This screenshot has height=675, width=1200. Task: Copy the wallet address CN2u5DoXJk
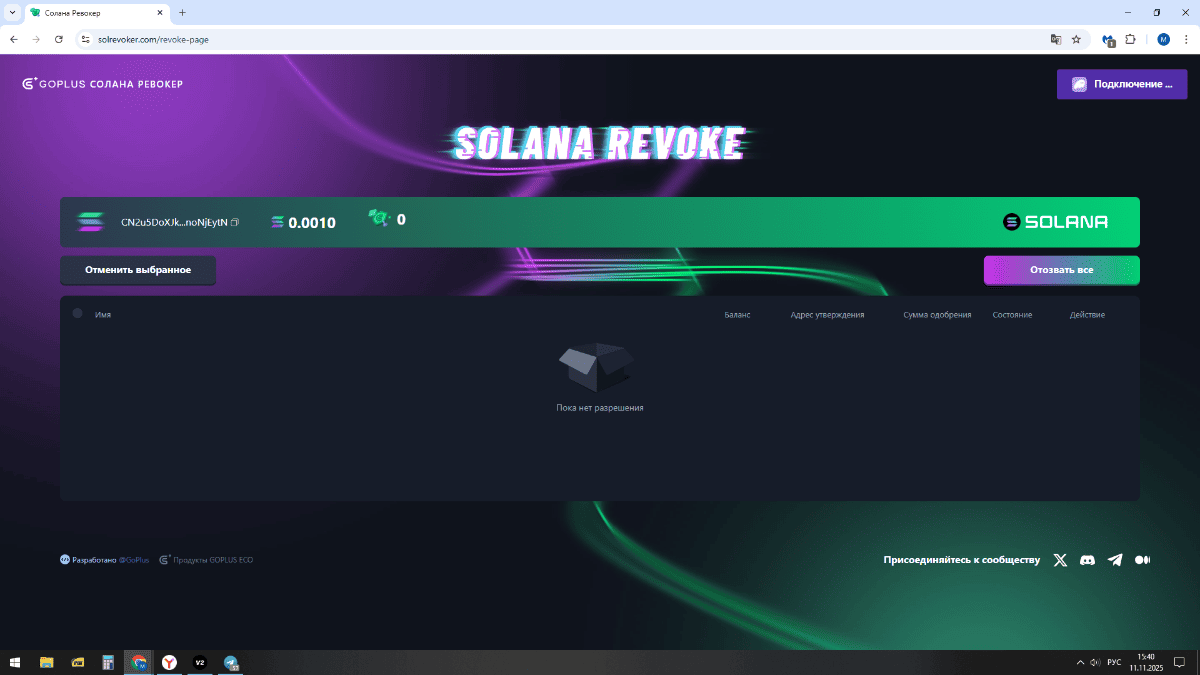pyautogui.click(x=235, y=222)
